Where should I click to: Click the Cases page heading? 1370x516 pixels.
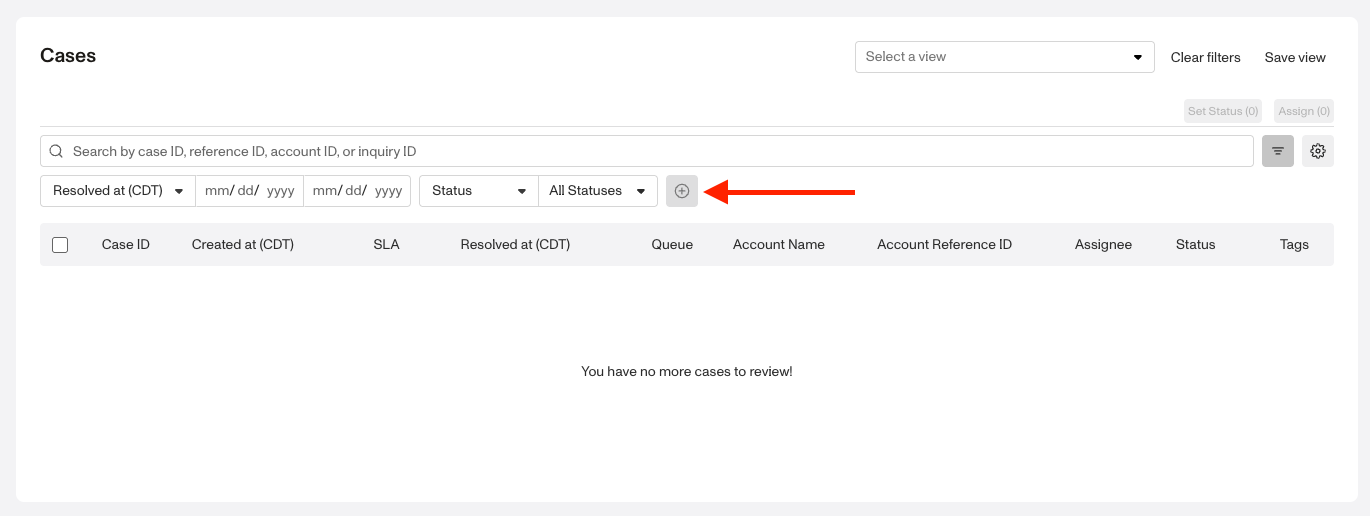(x=68, y=56)
